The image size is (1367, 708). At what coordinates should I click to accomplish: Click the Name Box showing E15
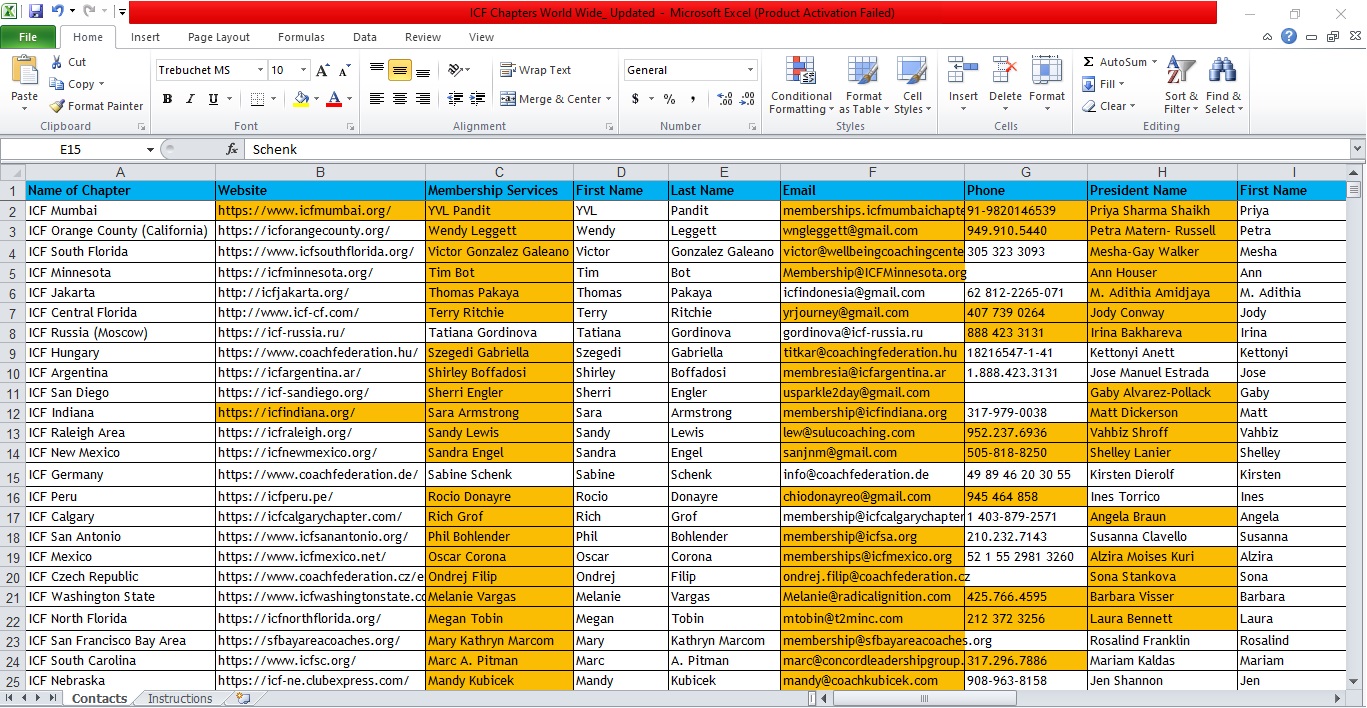click(70, 149)
